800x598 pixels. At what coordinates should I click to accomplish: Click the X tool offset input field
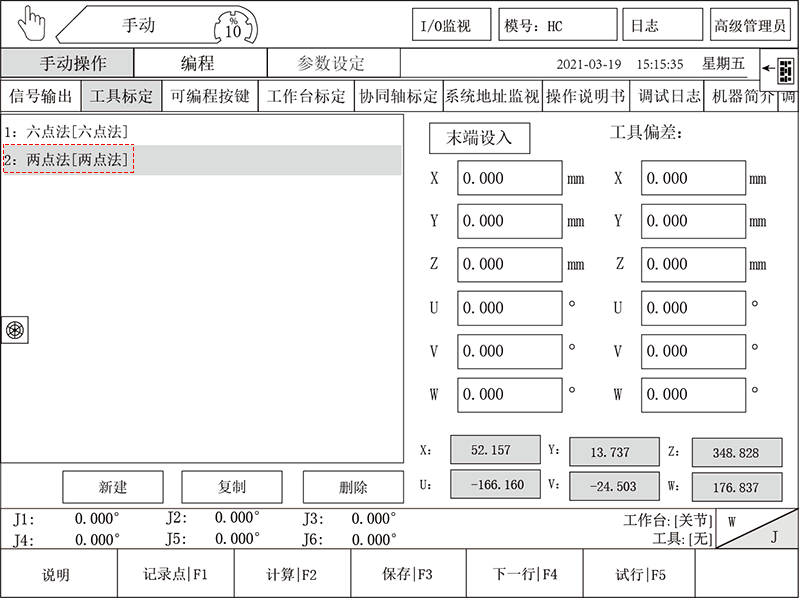pyautogui.click(x=693, y=177)
